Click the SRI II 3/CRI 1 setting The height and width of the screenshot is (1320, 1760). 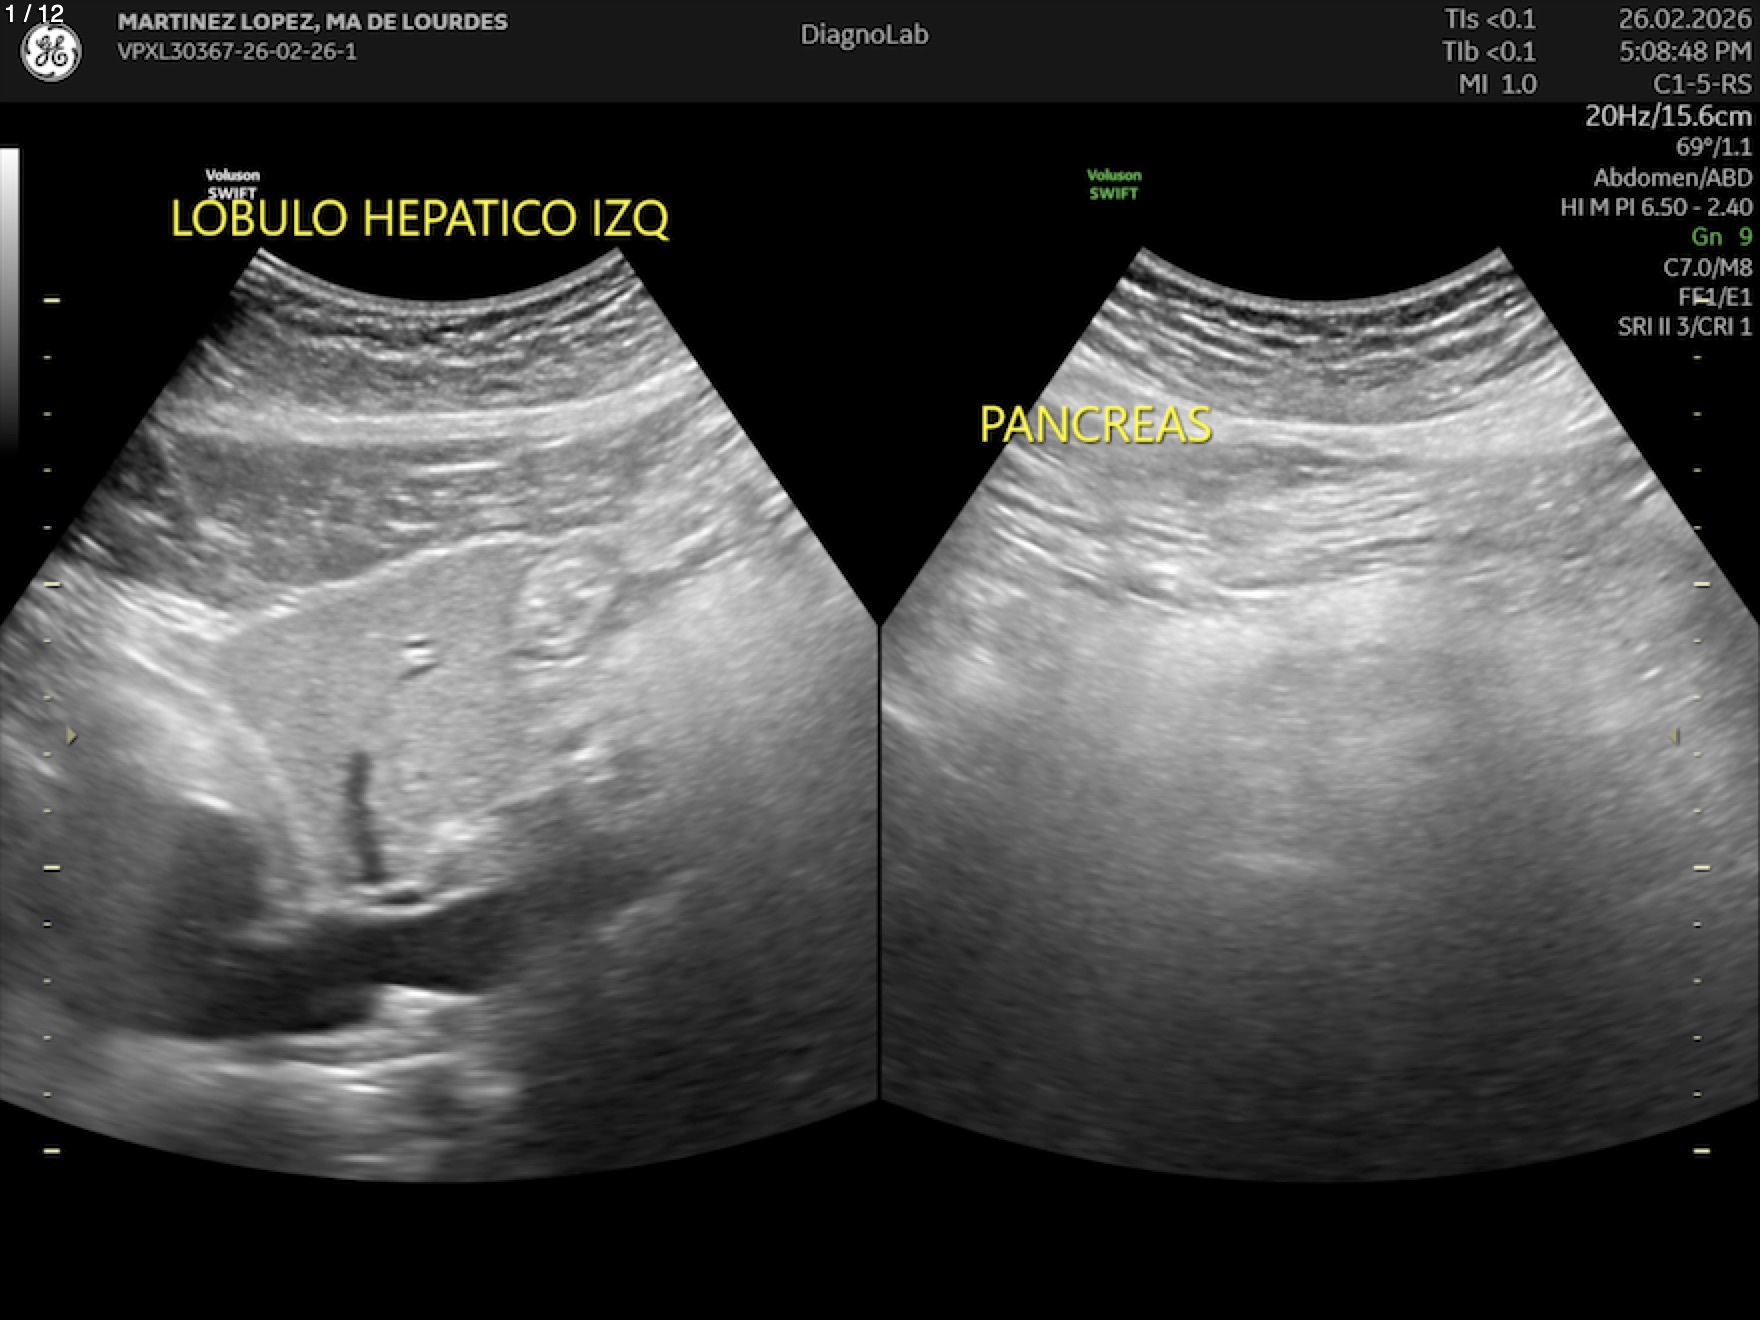(1684, 327)
